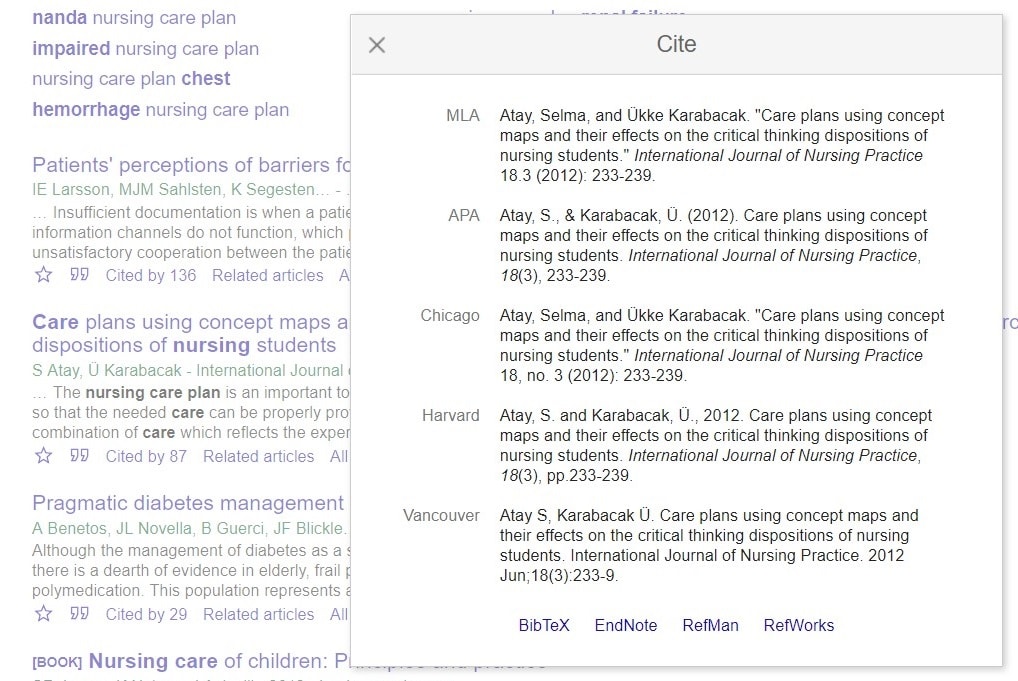The width and height of the screenshot is (1018, 681).
Task: View Related articles for the diabetes management paper
Action: (x=258, y=614)
